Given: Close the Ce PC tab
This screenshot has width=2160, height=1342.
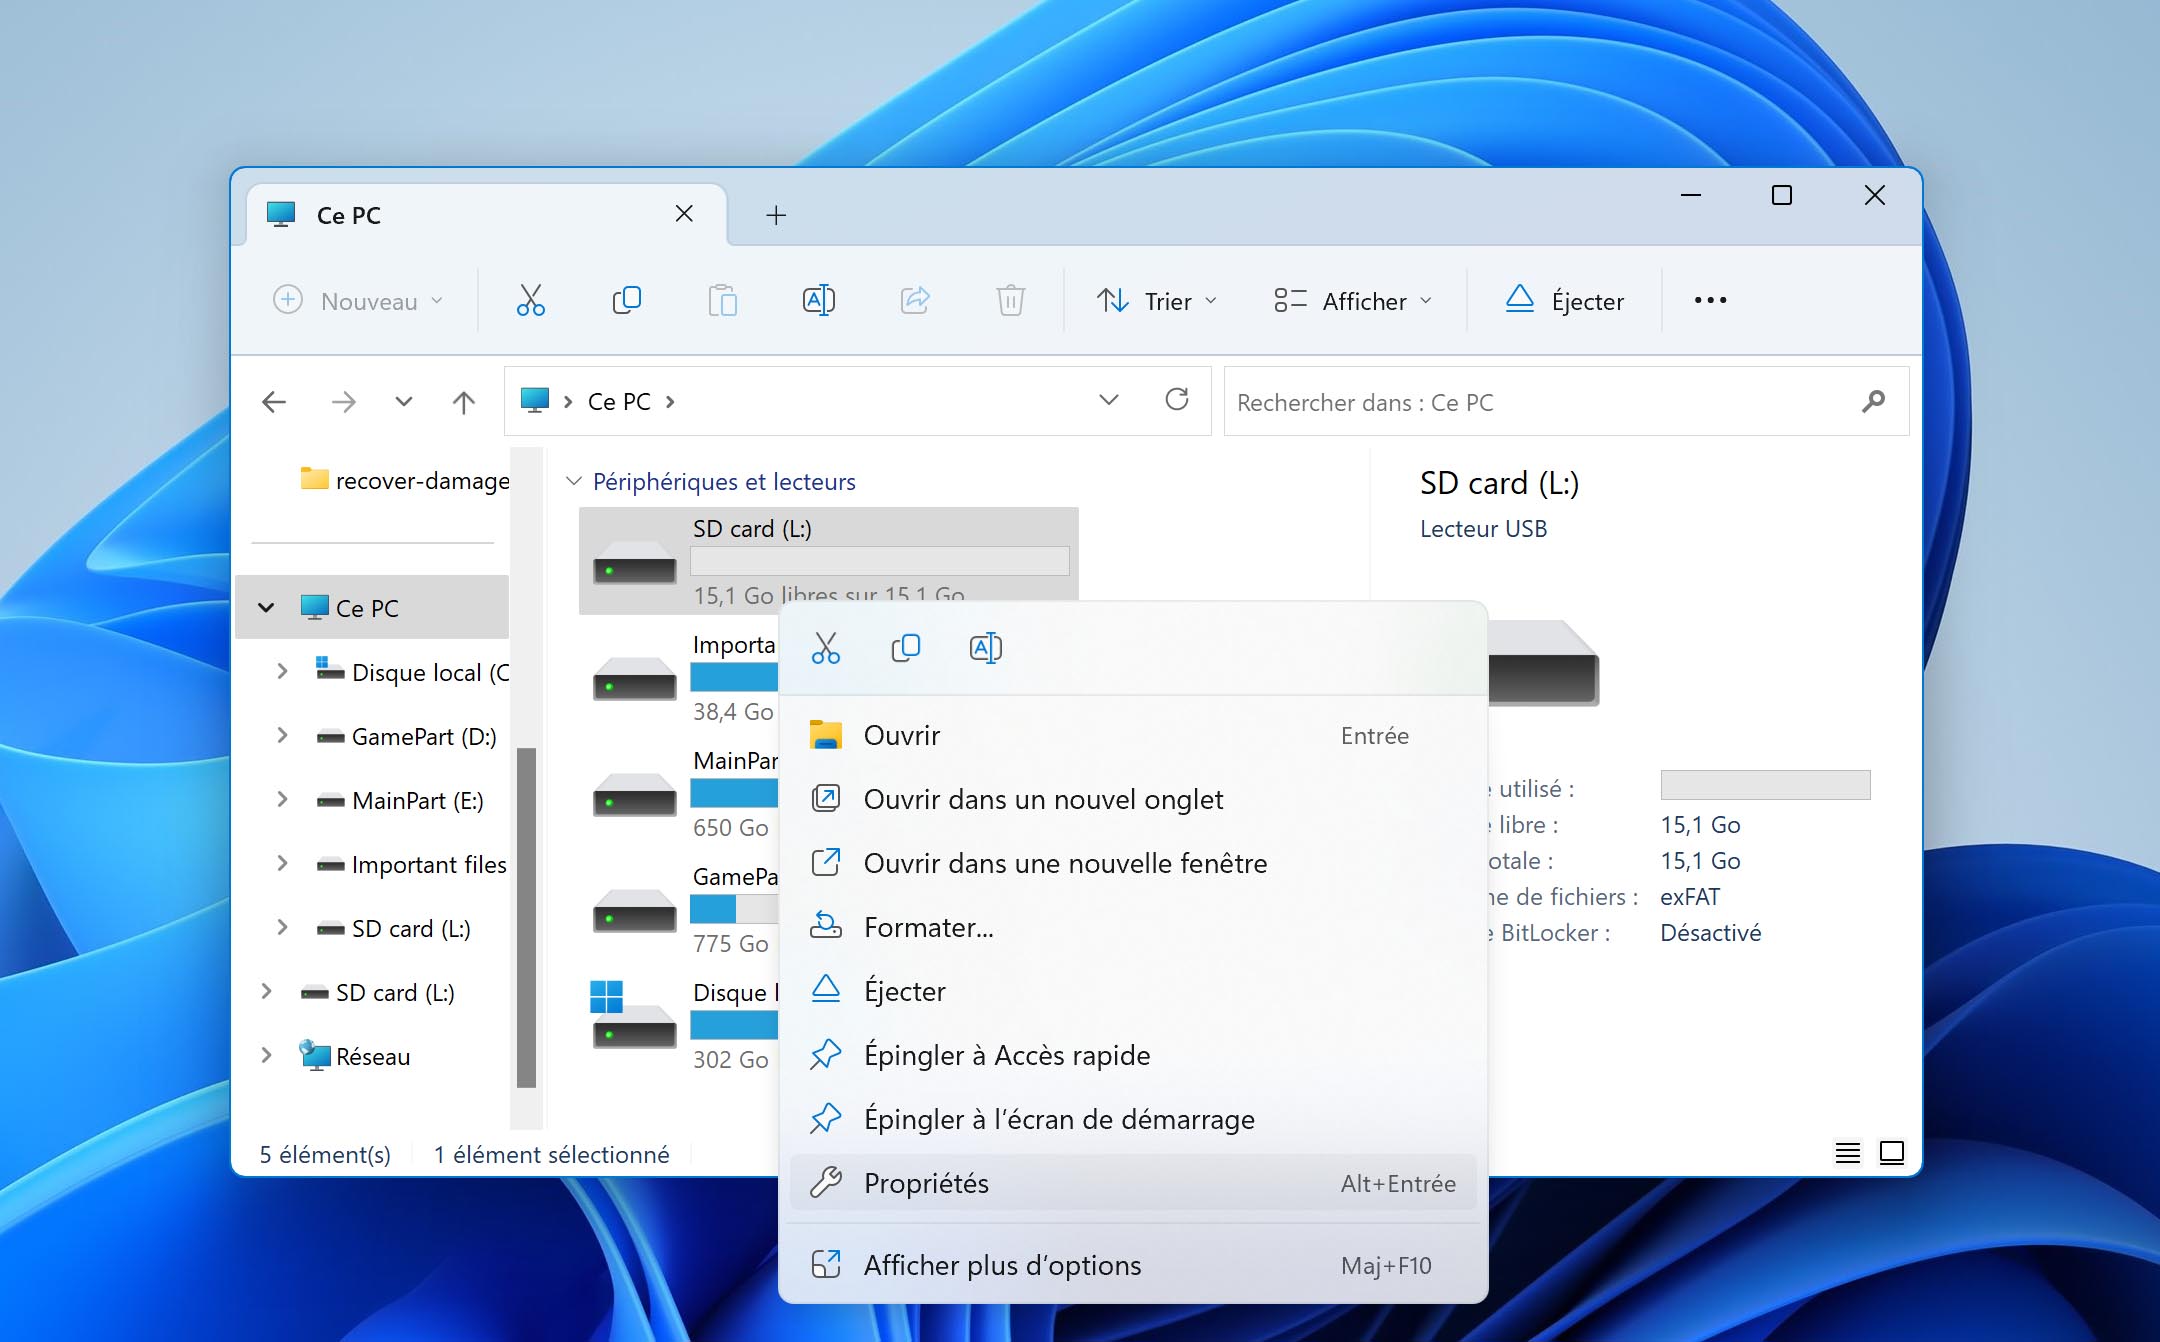Looking at the screenshot, I should (x=684, y=213).
